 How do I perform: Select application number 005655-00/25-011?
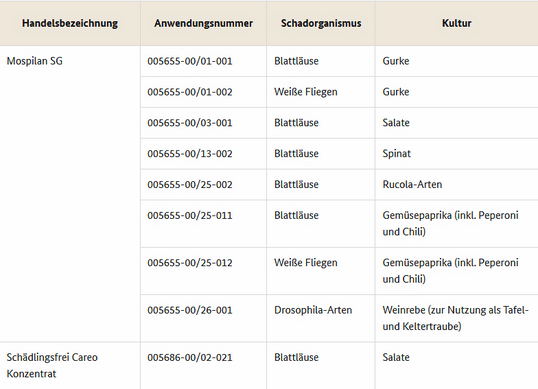click(190, 215)
